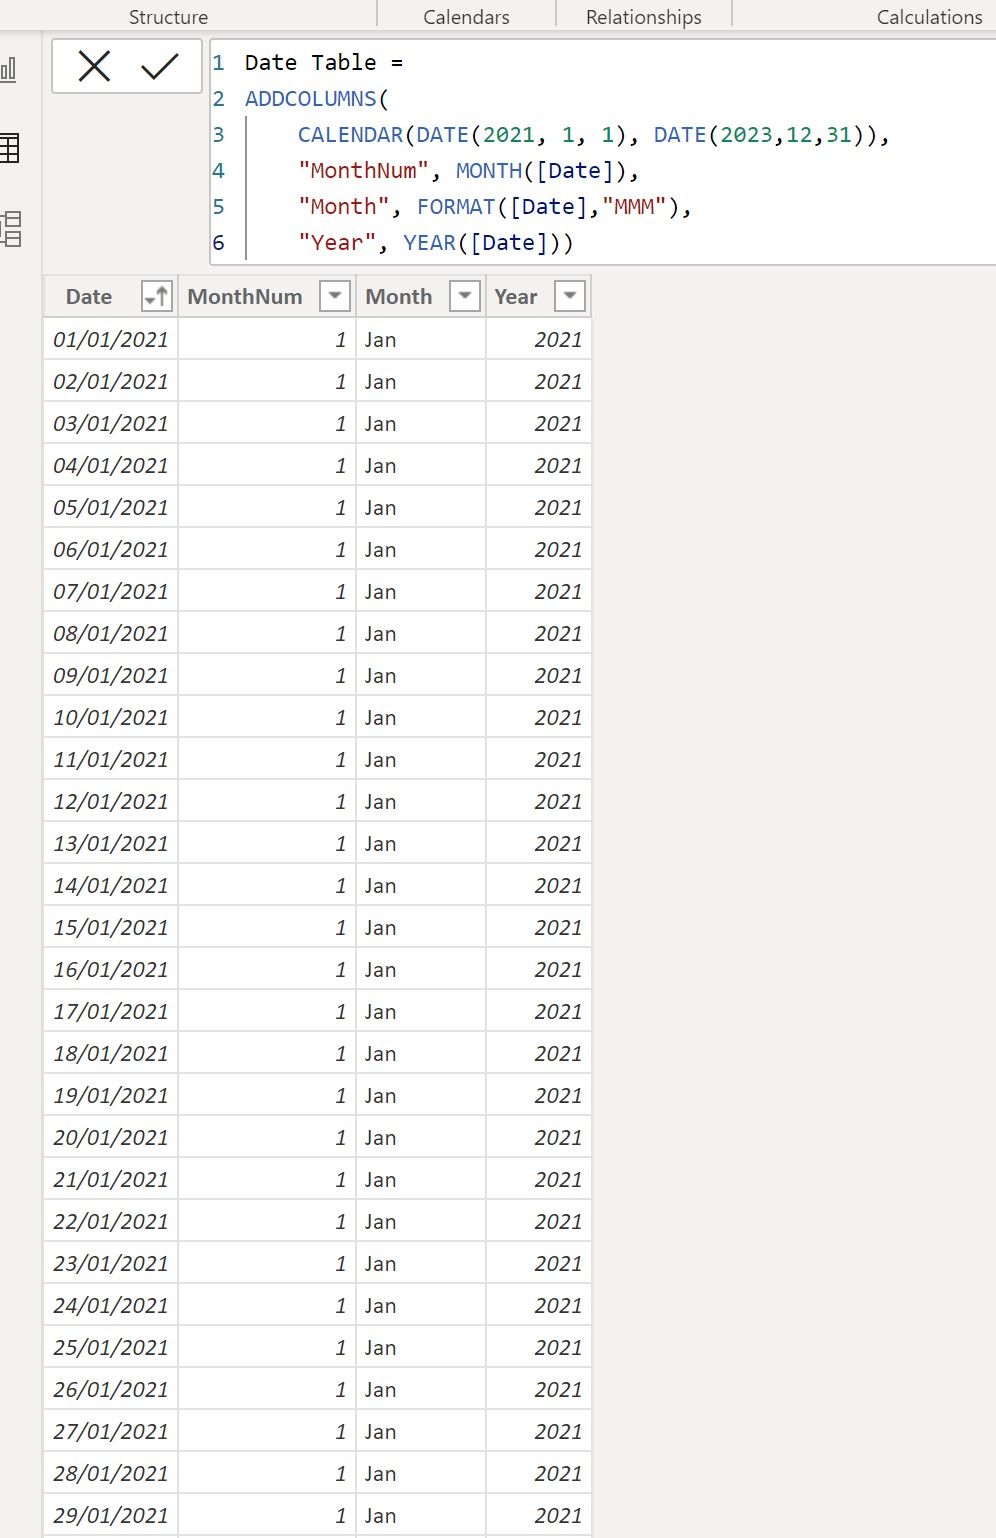Select the date cell 18/01/2021

(111, 1053)
